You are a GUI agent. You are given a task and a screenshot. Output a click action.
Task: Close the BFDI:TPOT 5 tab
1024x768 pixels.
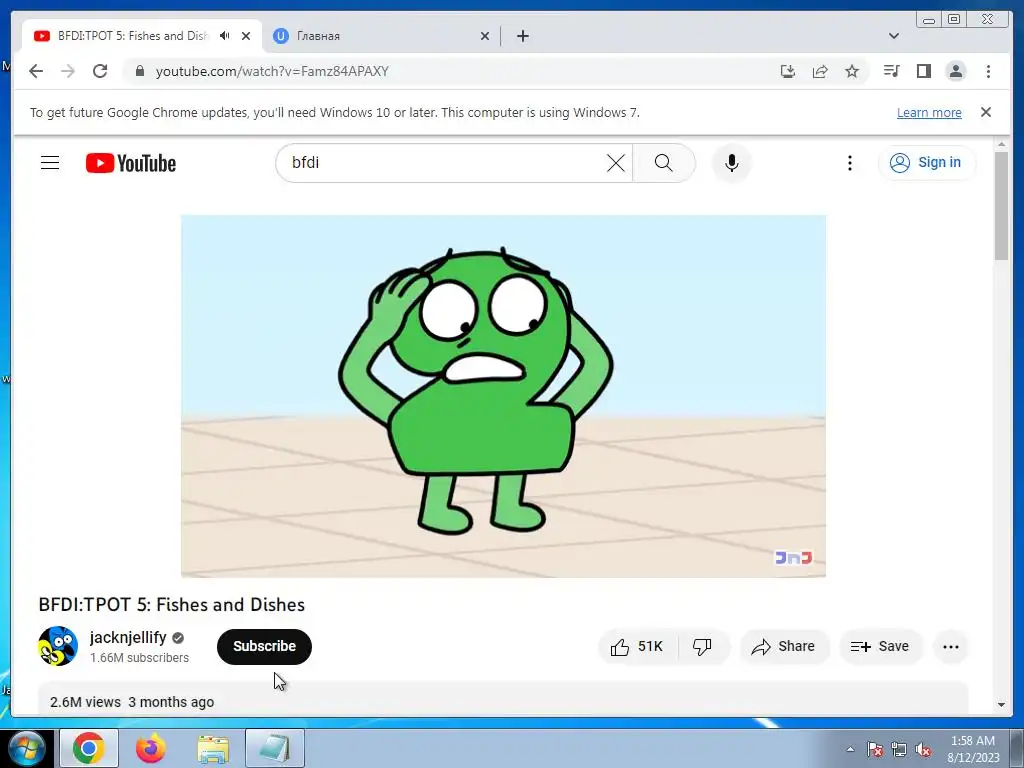click(246, 36)
